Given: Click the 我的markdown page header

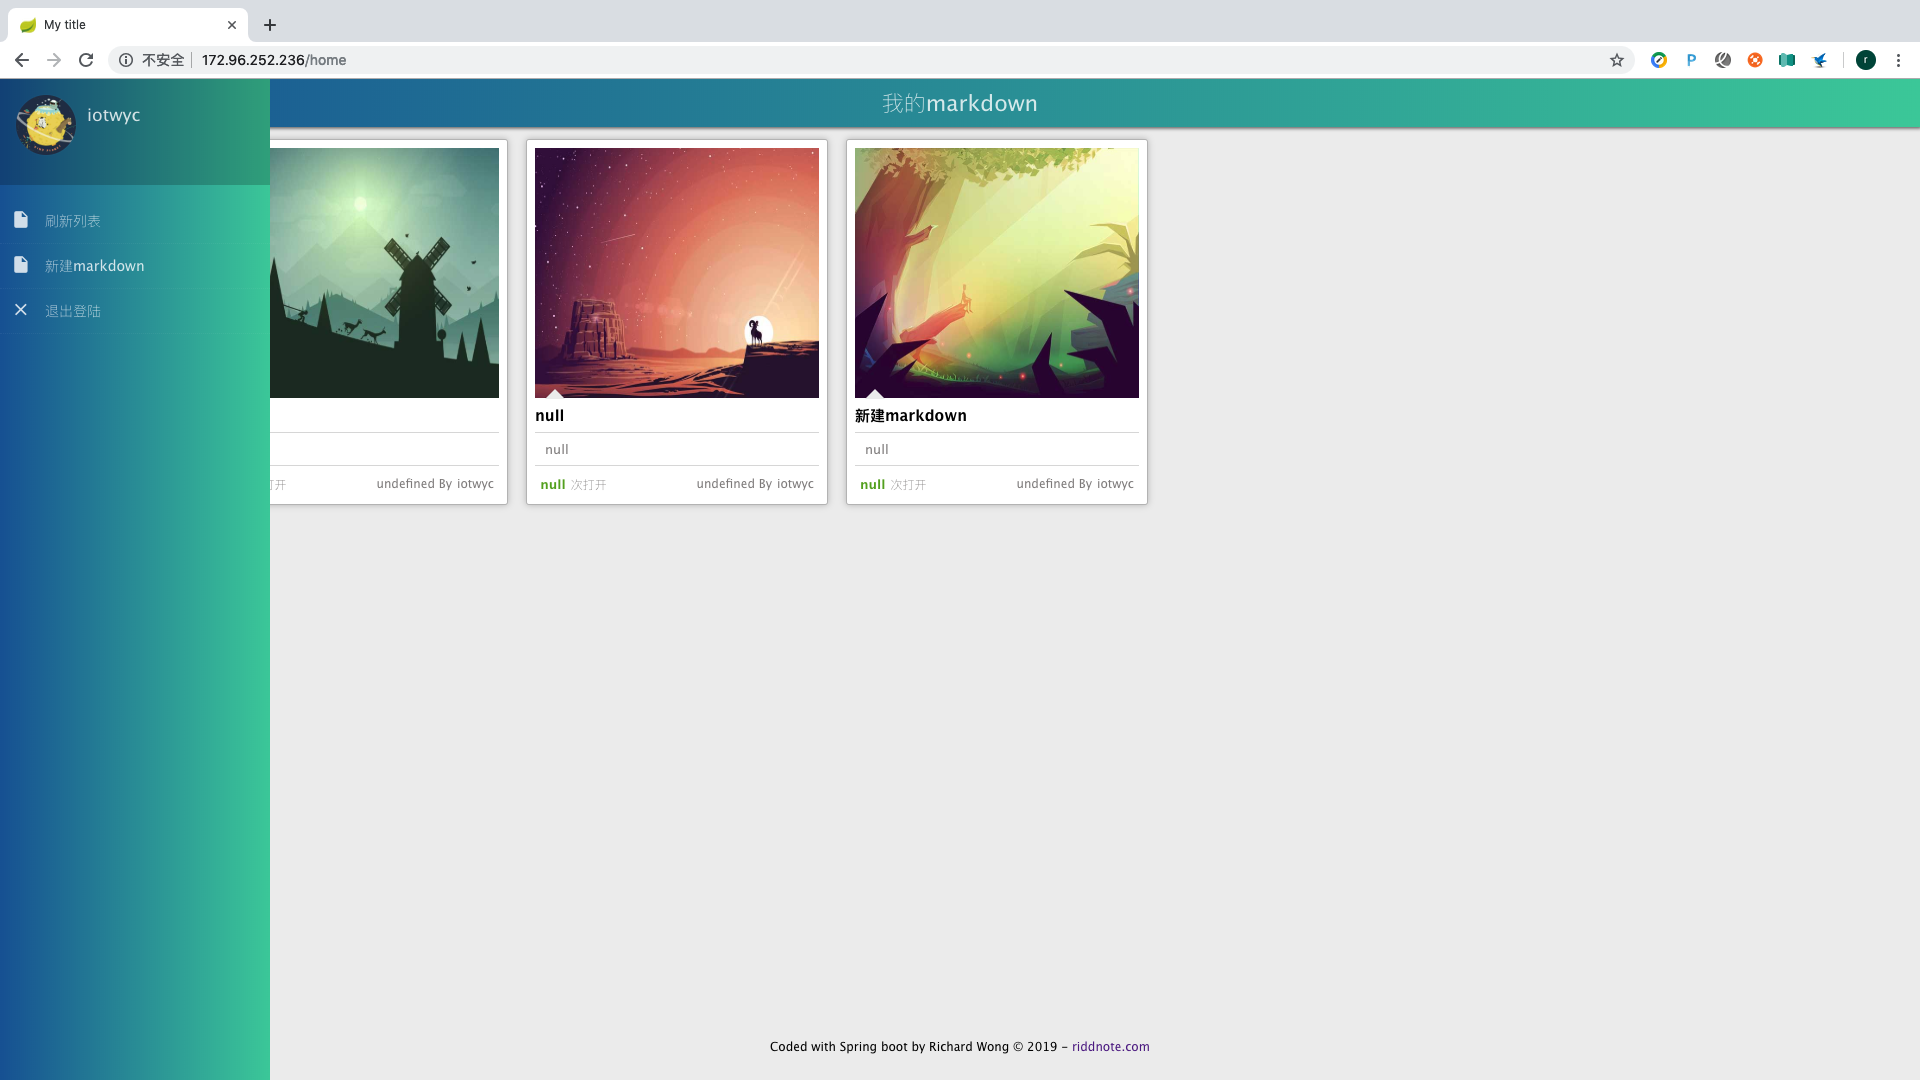Looking at the screenshot, I should pyautogui.click(x=960, y=103).
